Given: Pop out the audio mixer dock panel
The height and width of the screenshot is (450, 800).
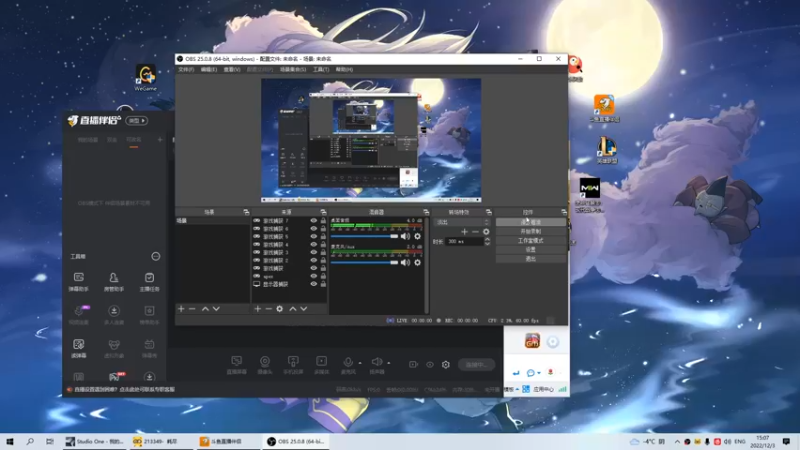Looking at the screenshot, I should click(426, 212).
